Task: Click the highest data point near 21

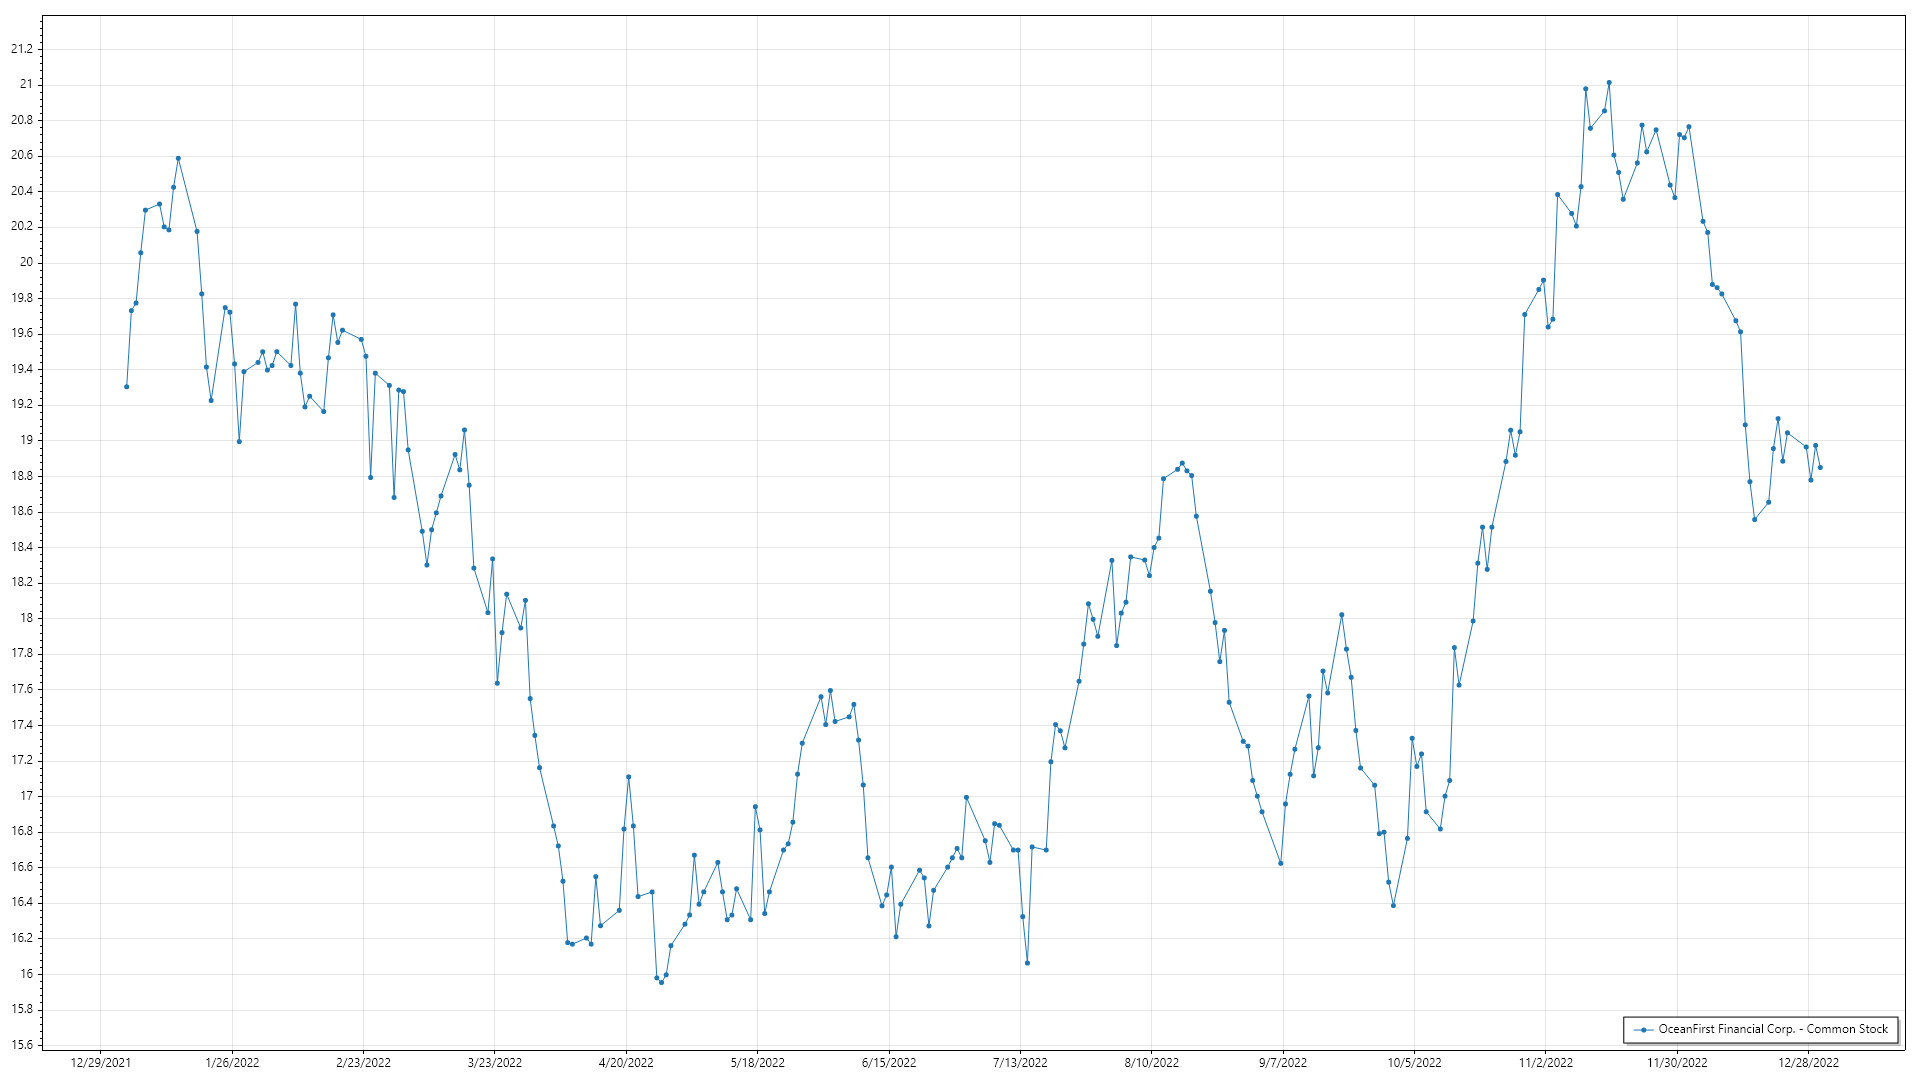Action: 1609,83
